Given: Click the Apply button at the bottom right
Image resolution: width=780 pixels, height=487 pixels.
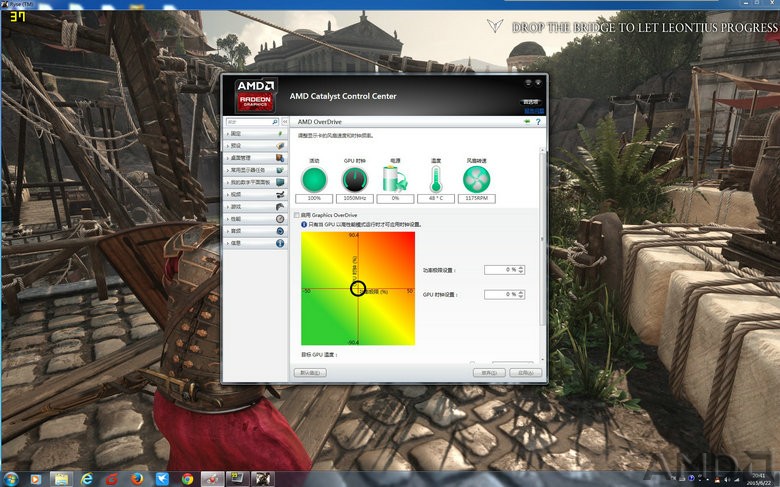Looking at the screenshot, I should click(x=525, y=373).
